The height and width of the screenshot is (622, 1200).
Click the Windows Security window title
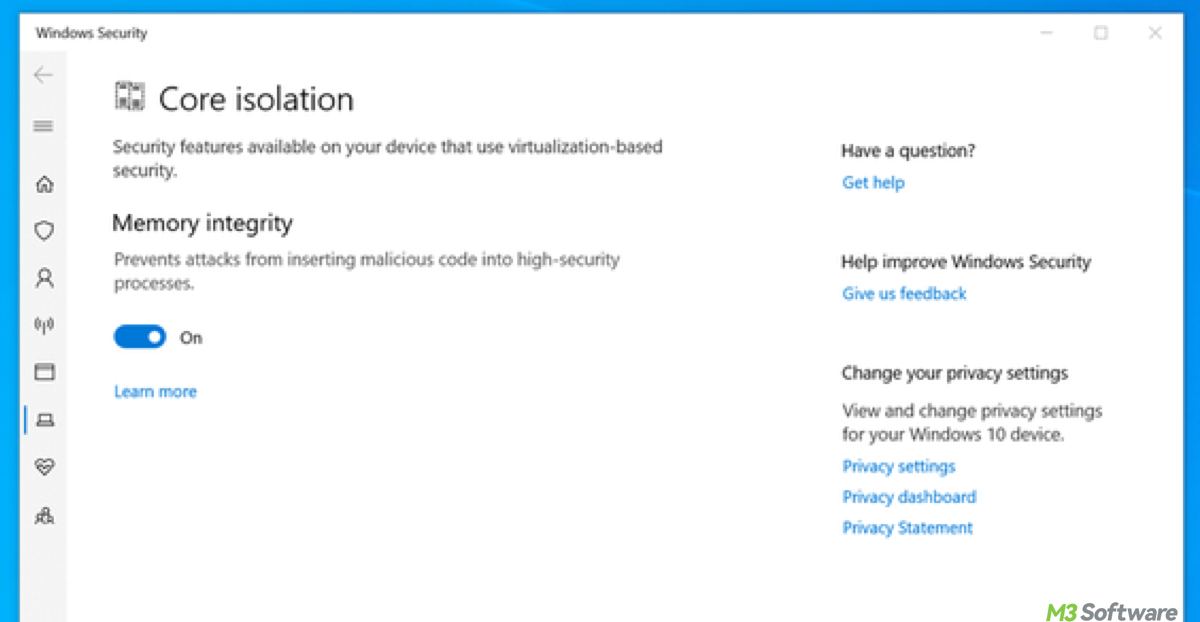pos(91,33)
